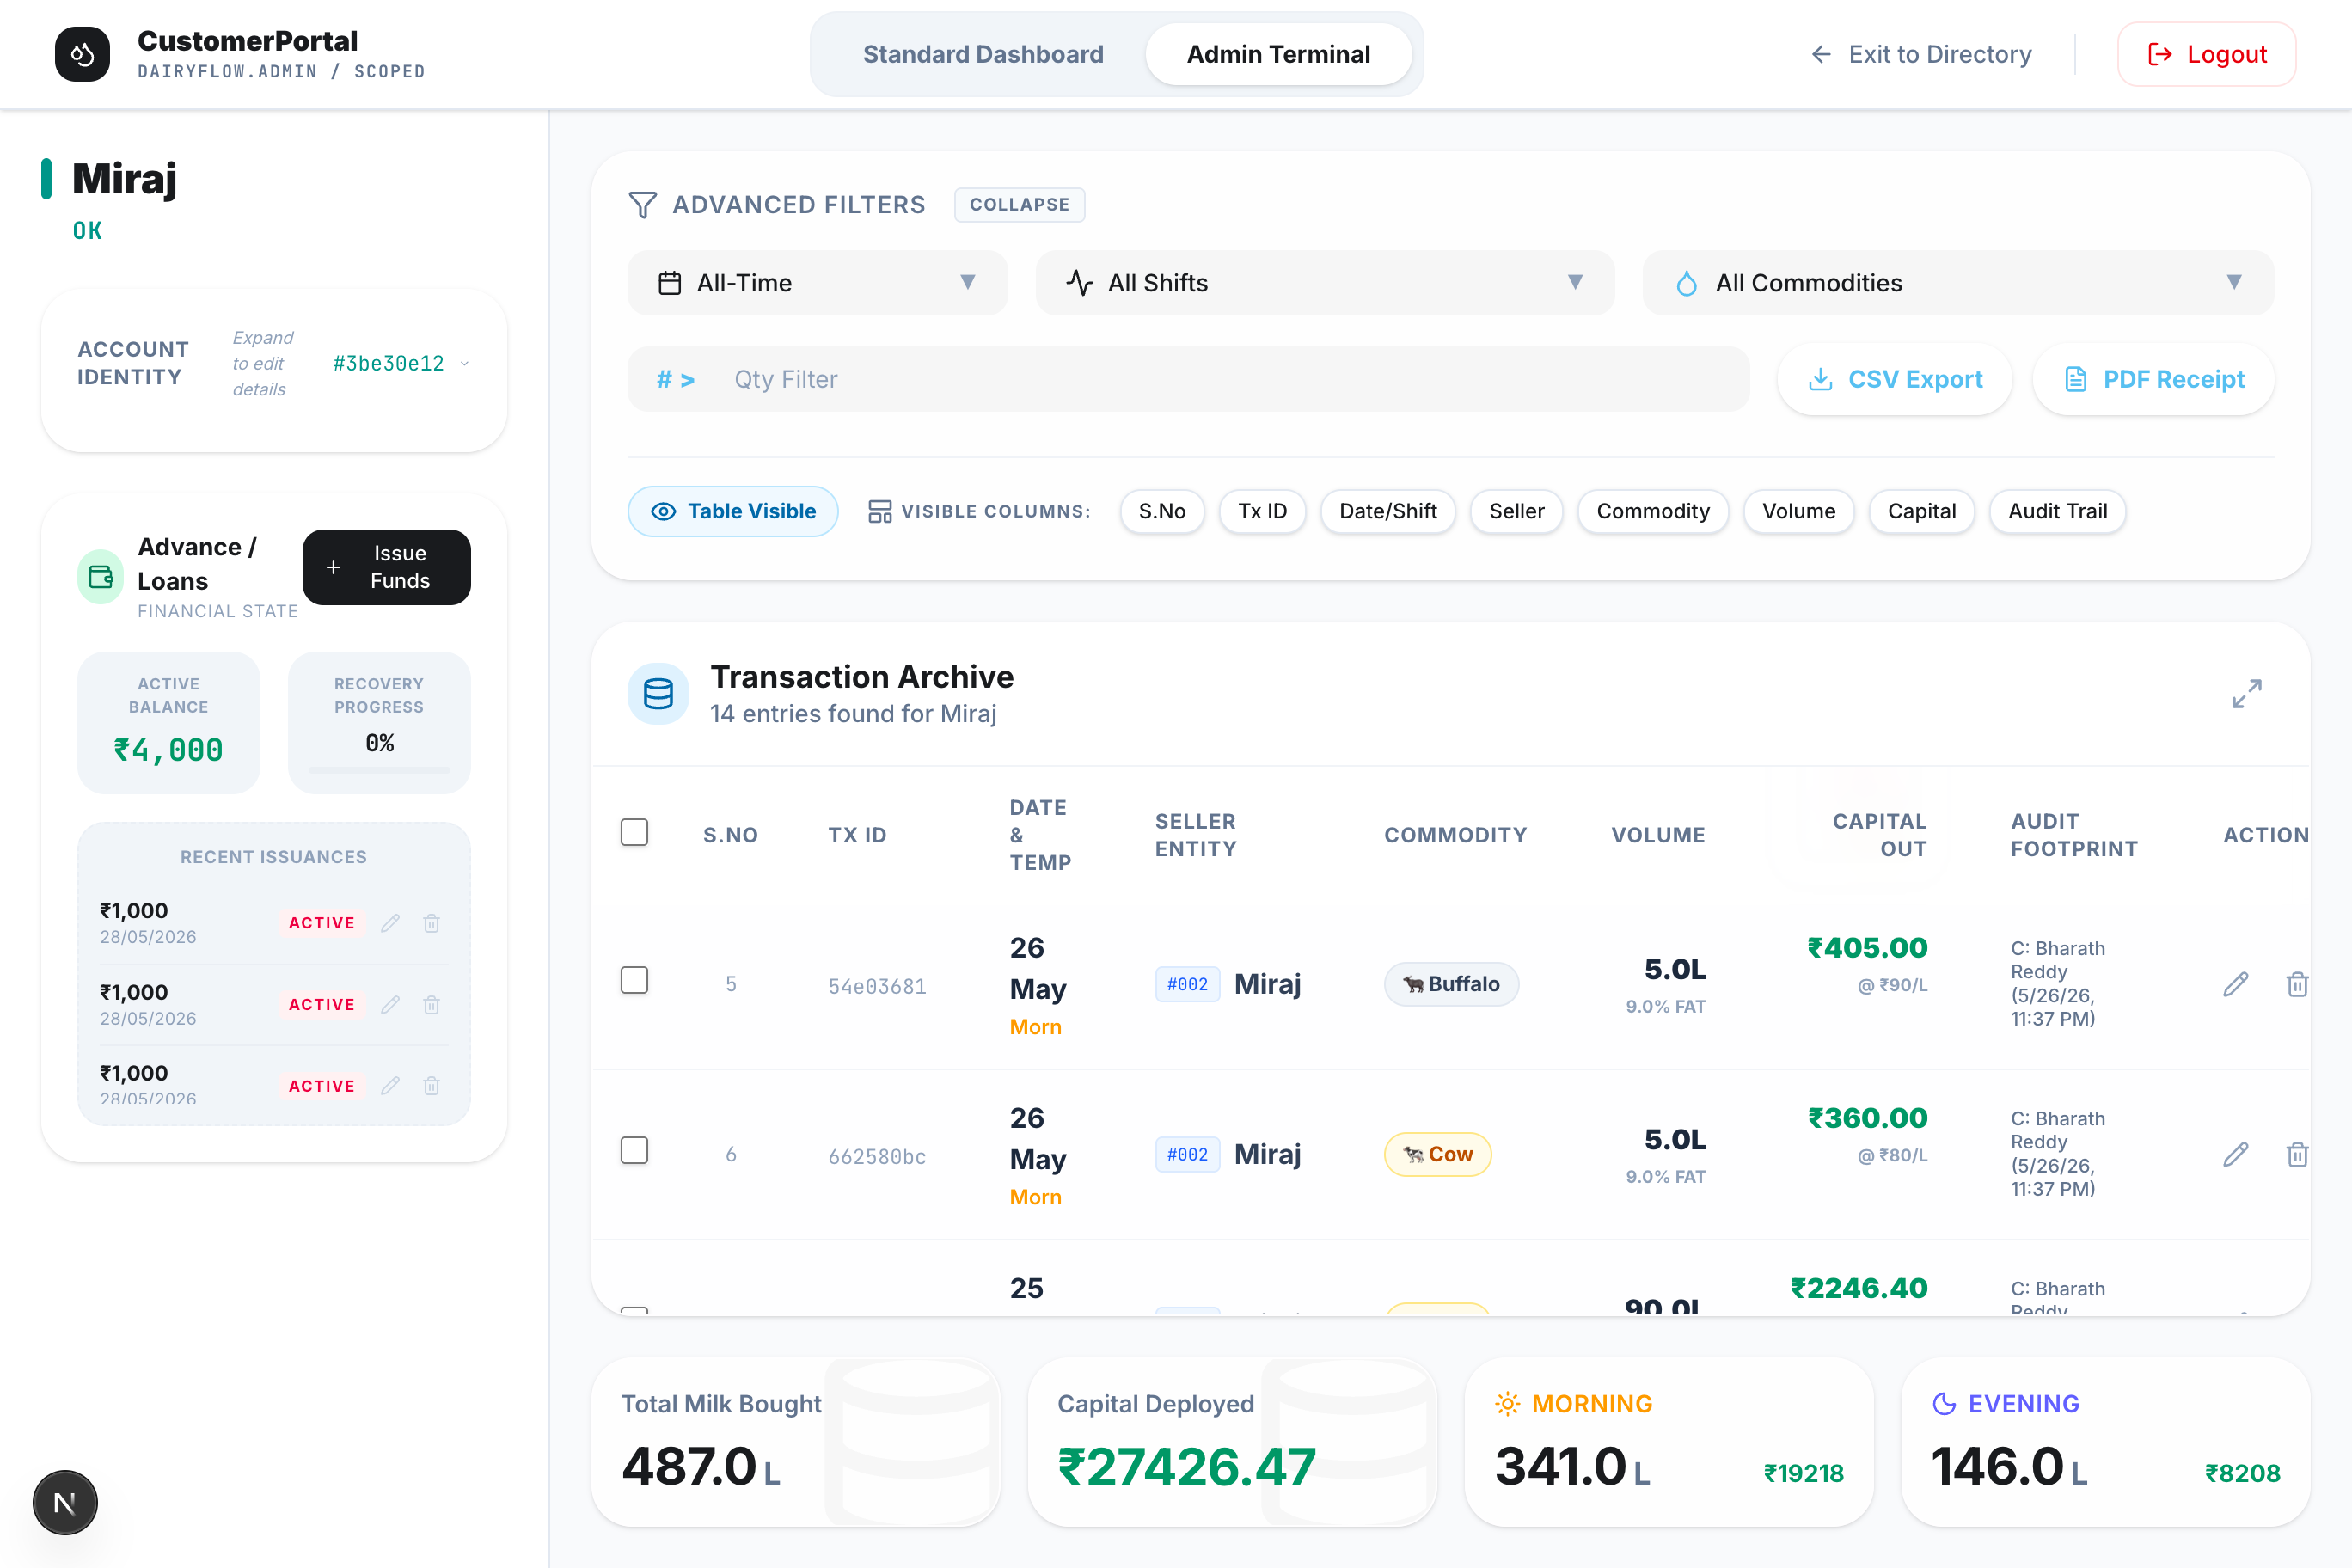The image size is (2352, 1568).
Task: Click the Recovery Progress bar
Action: (x=379, y=770)
